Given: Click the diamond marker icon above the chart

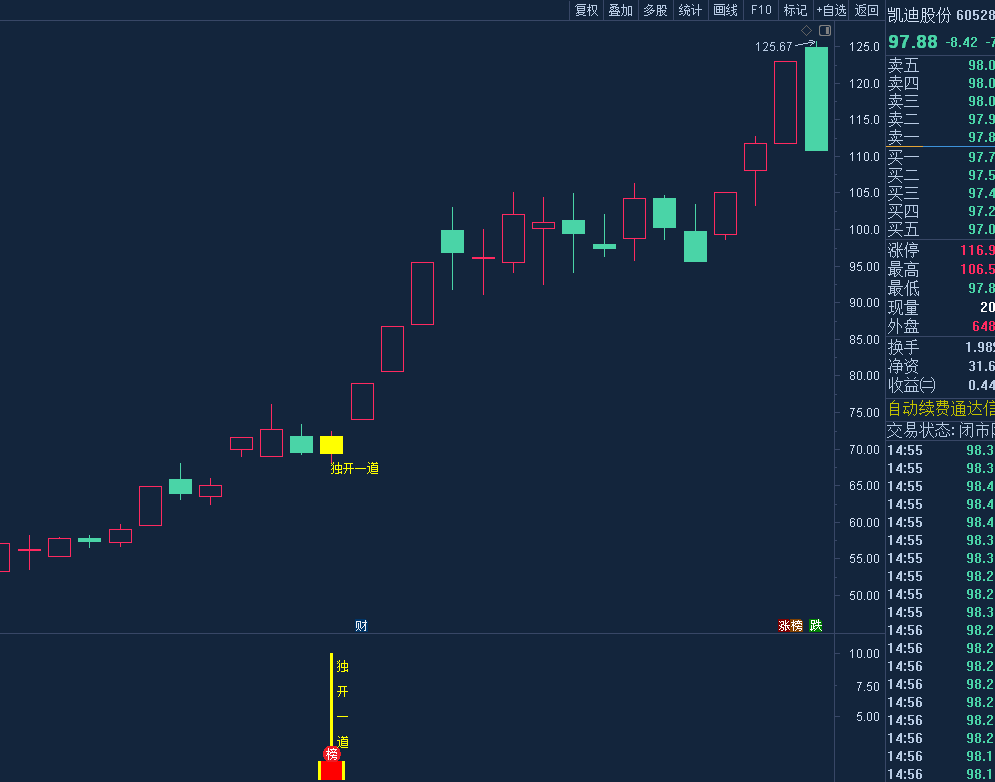Looking at the screenshot, I should (806, 31).
